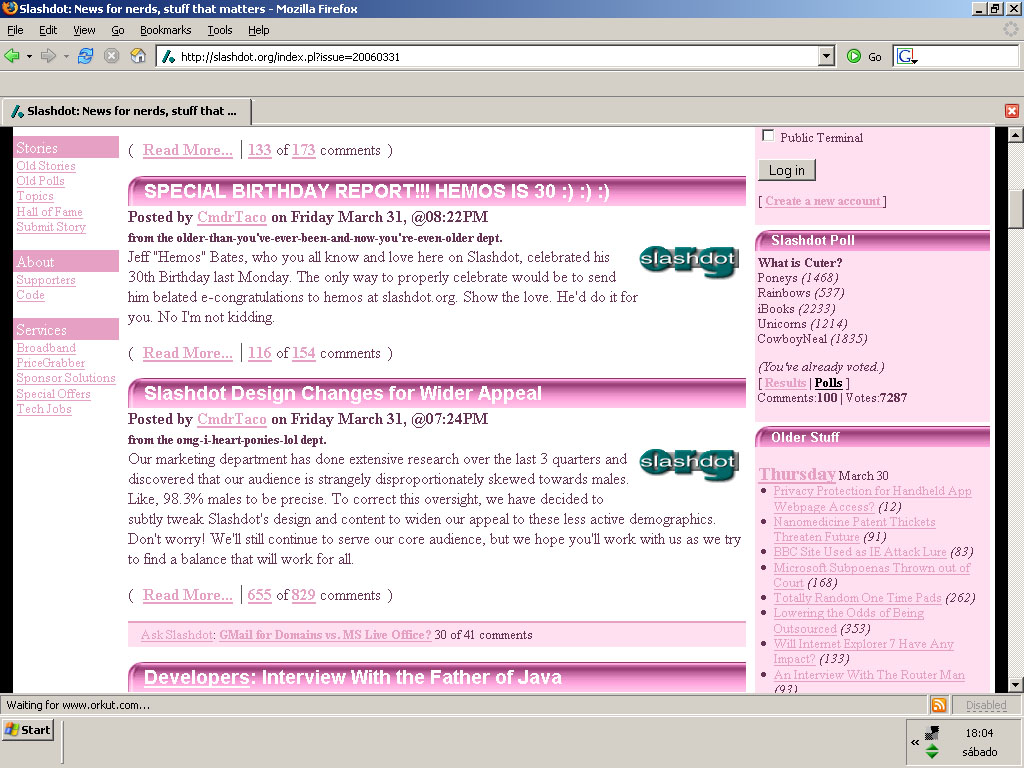This screenshot has width=1024, height=768.
Task: Open the Code link under About
Action: pyautogui.click(x=31, y=295)
